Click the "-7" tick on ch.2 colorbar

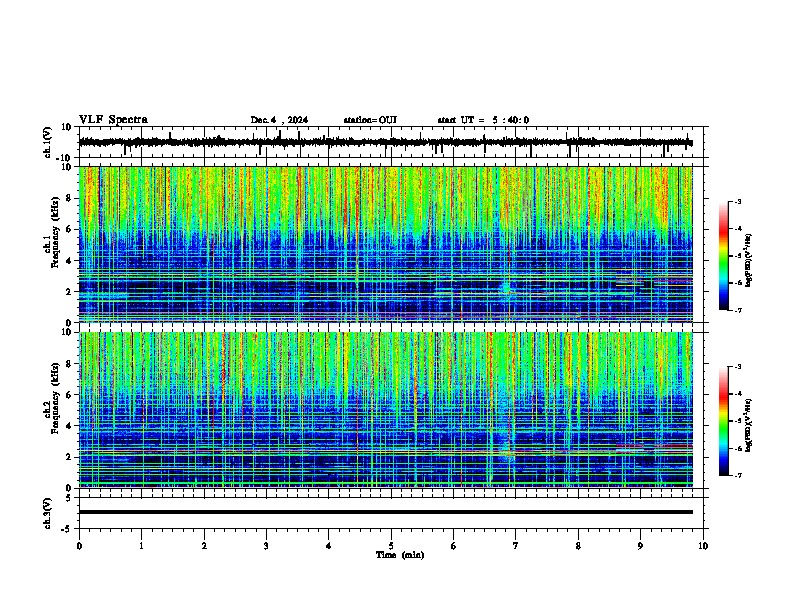pyautogui.click(x=738, y=476)
